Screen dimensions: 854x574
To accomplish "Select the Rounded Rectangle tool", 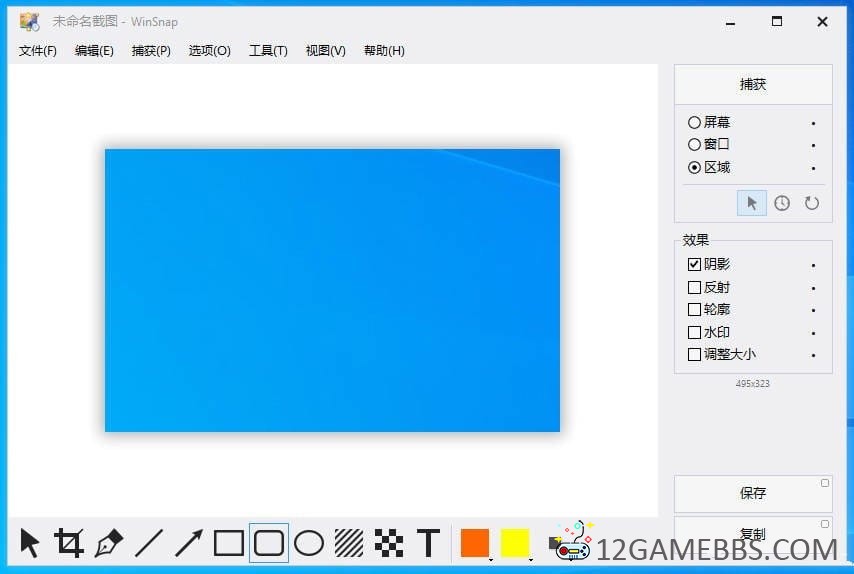I will 269,543.
